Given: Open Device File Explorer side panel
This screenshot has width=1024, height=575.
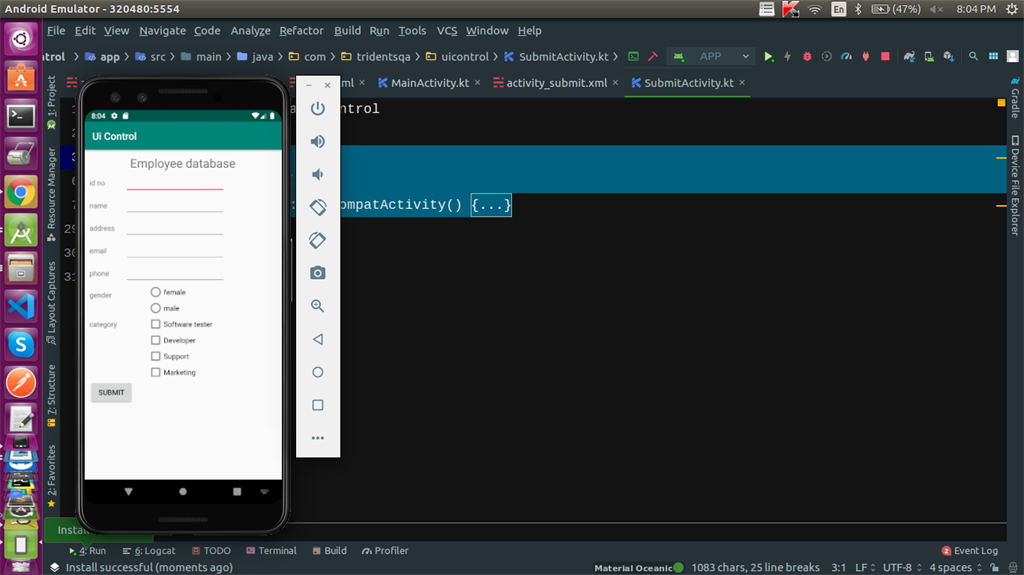Looking at the screenshot, I should 1015,186.
